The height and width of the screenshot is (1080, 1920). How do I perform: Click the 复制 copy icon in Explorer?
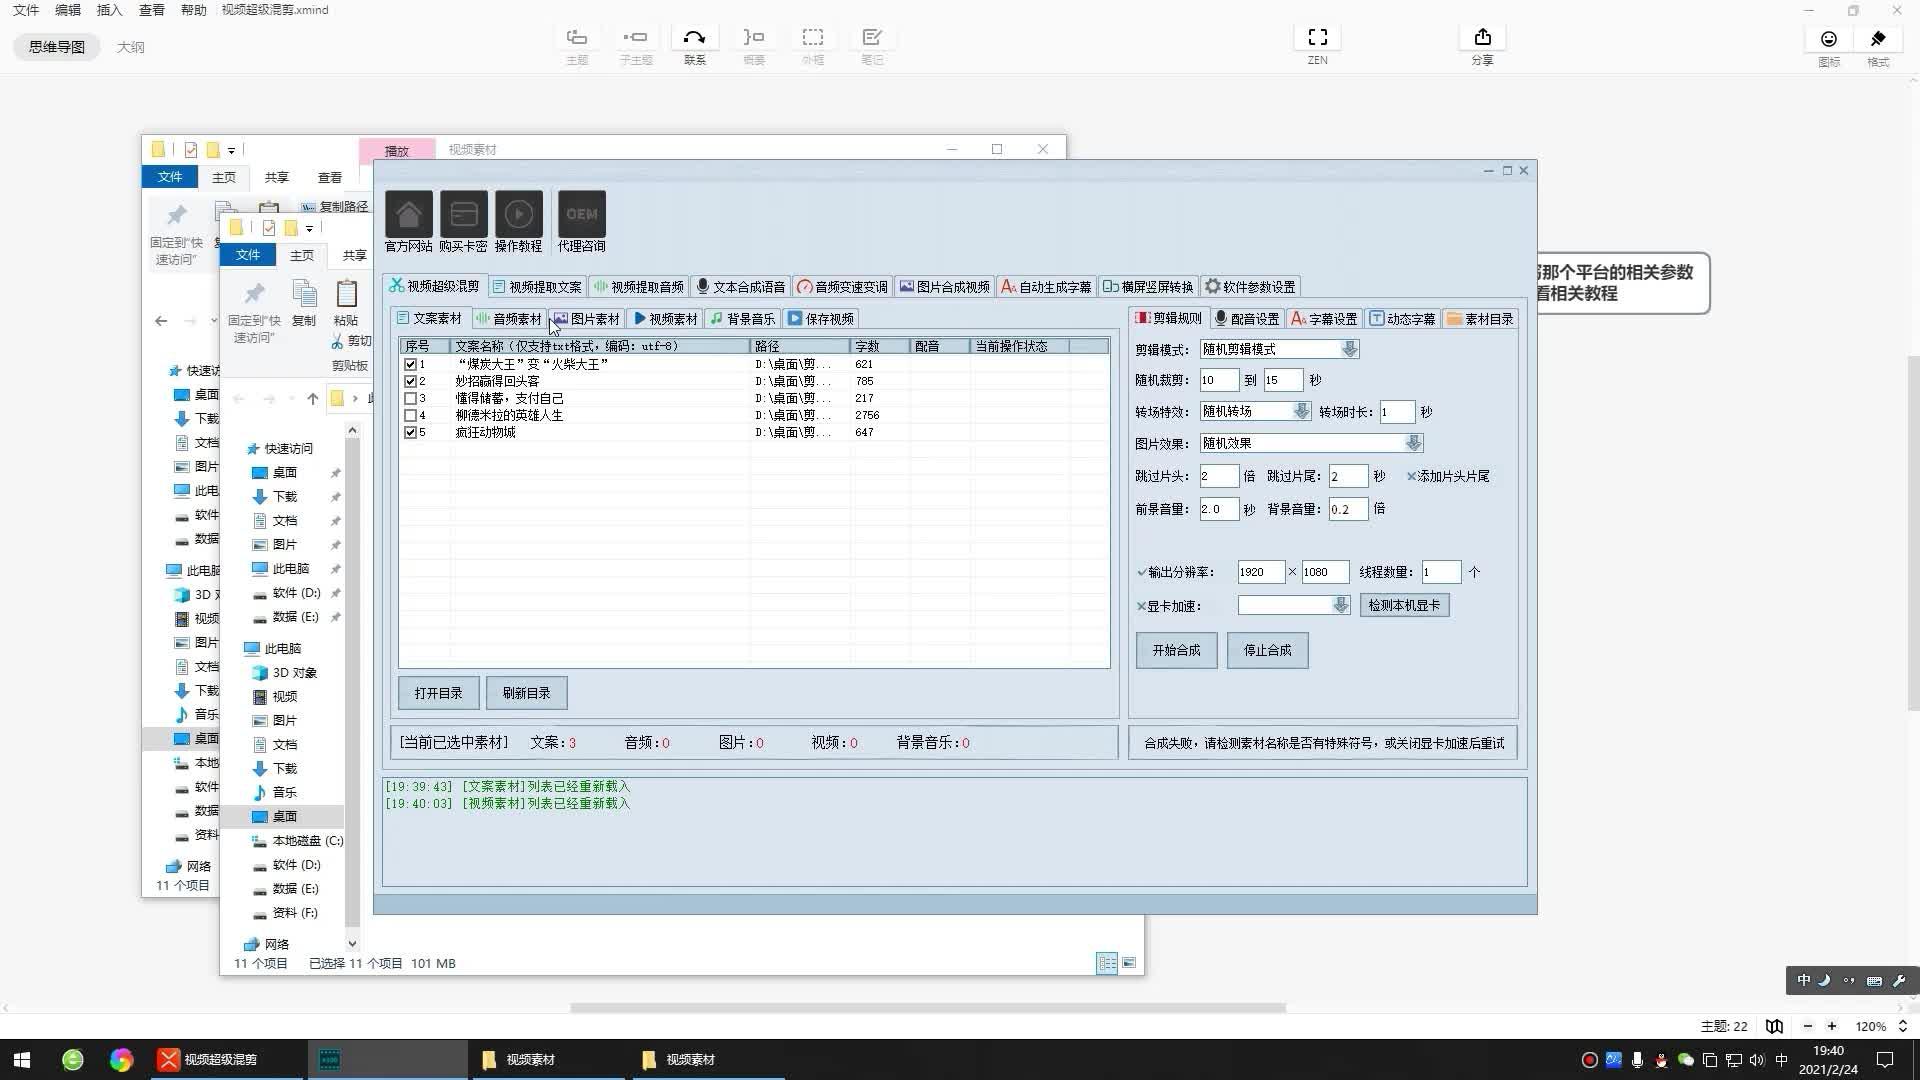[x=304, y=294]
